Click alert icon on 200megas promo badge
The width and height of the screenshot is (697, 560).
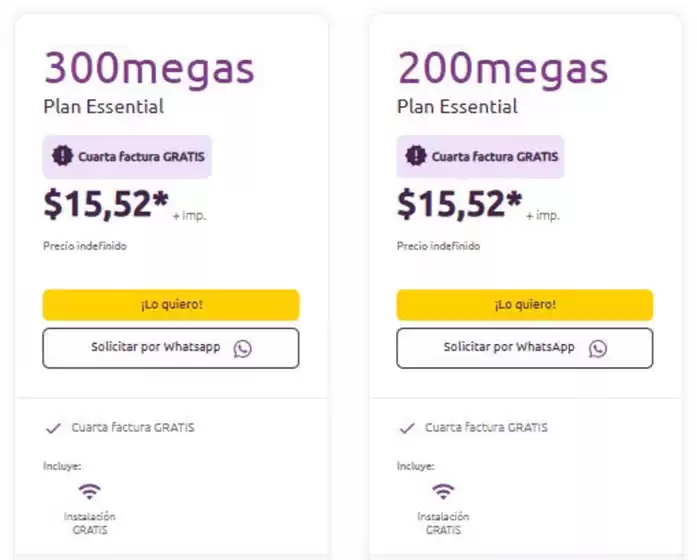(416, 156)
